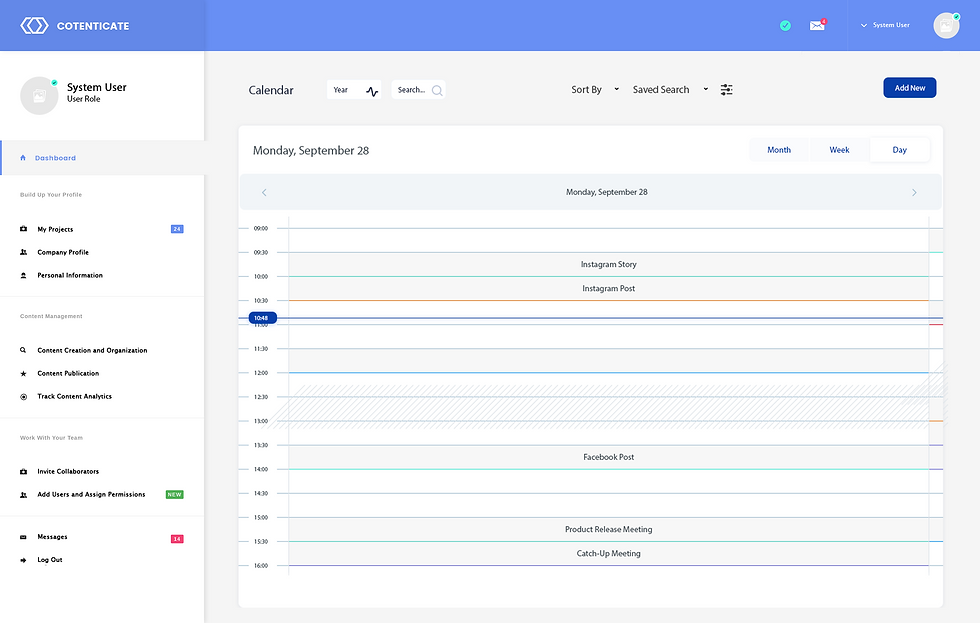Click the next day arrow in calendar header

click(x=914, y=192)
